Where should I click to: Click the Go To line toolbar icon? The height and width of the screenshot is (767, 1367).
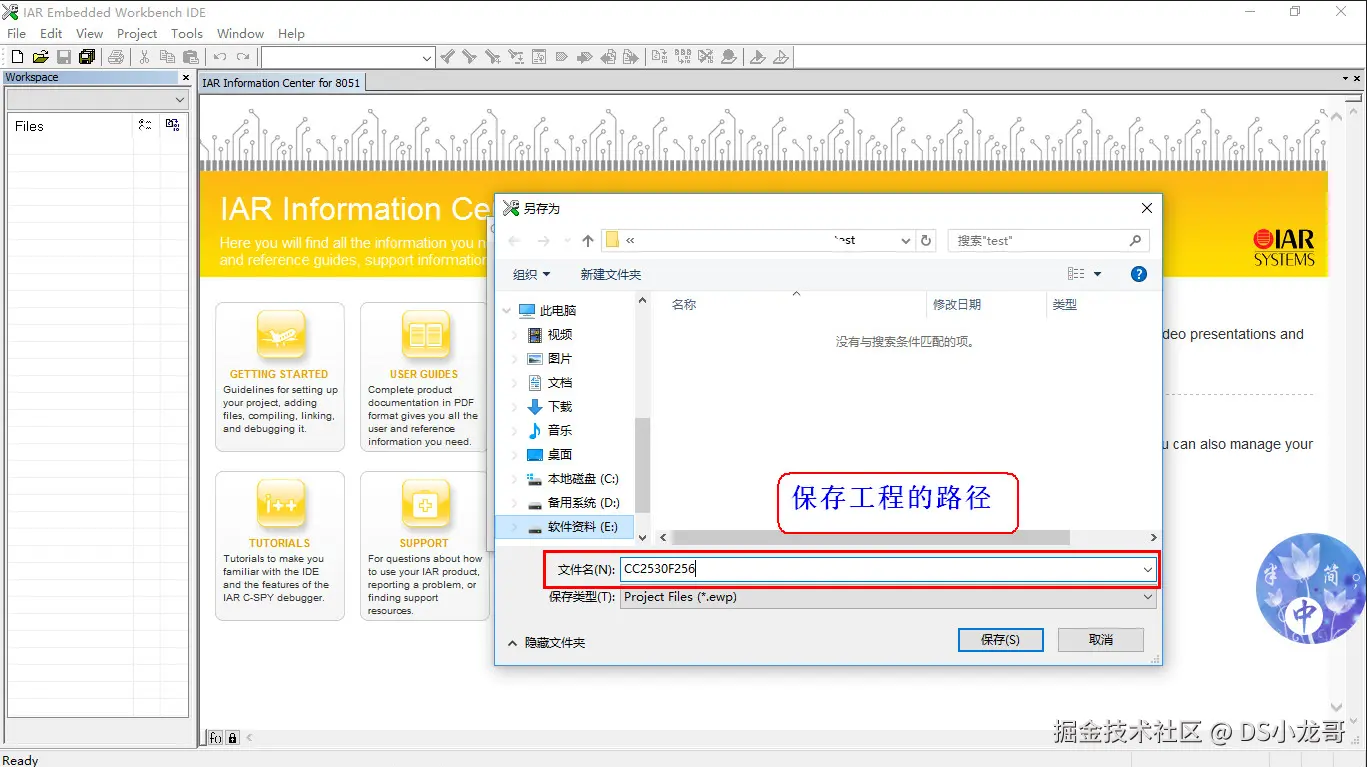pos(538,57)
